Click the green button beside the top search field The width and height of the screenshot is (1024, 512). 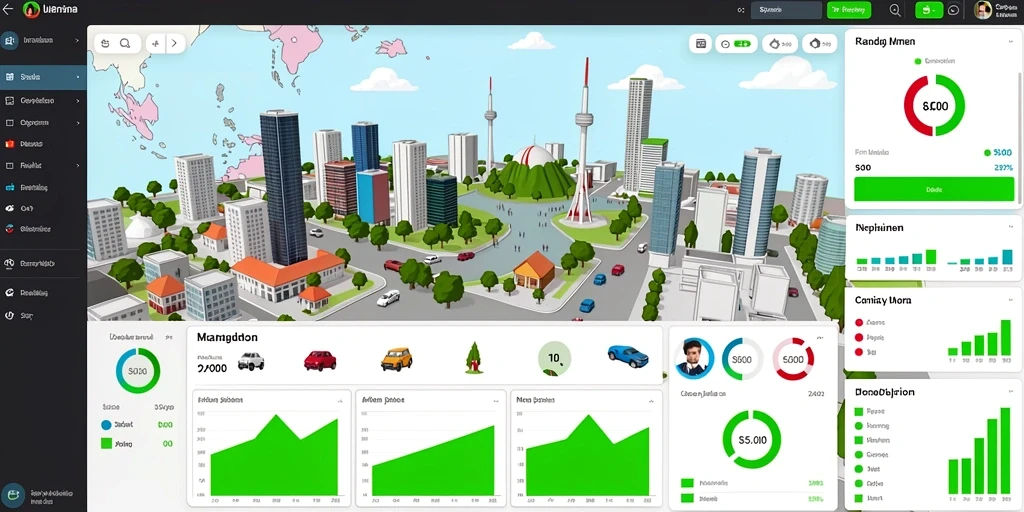tap(849, 10)
